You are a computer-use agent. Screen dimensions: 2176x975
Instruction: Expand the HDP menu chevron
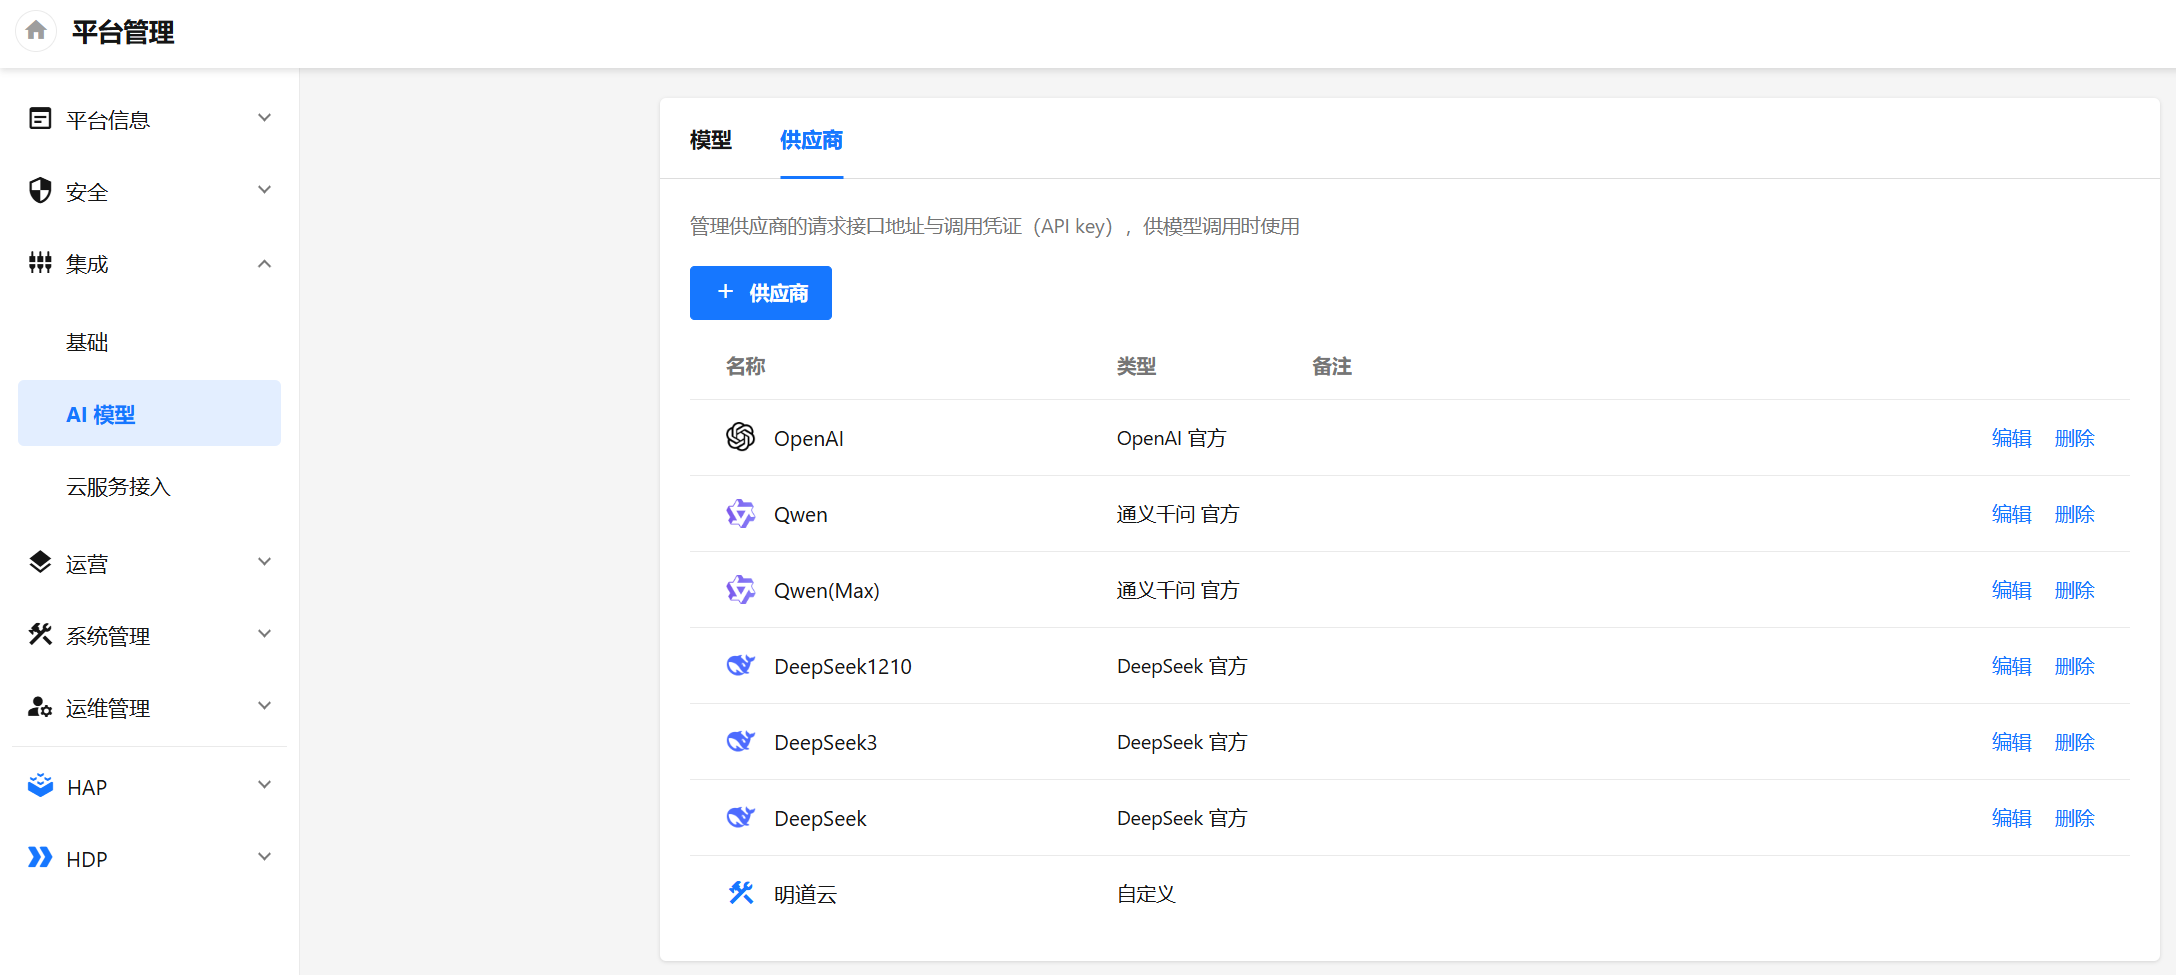coord(264,857)
